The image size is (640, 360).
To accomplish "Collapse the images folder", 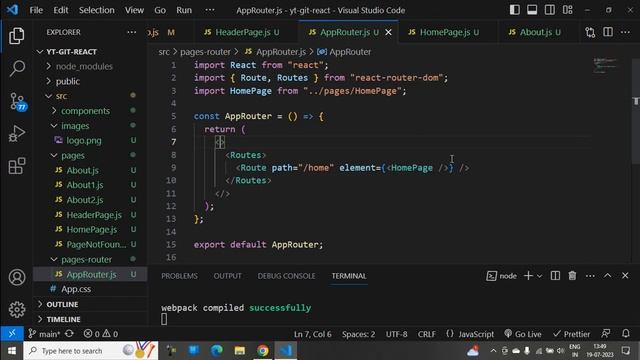I will [90, 126].
